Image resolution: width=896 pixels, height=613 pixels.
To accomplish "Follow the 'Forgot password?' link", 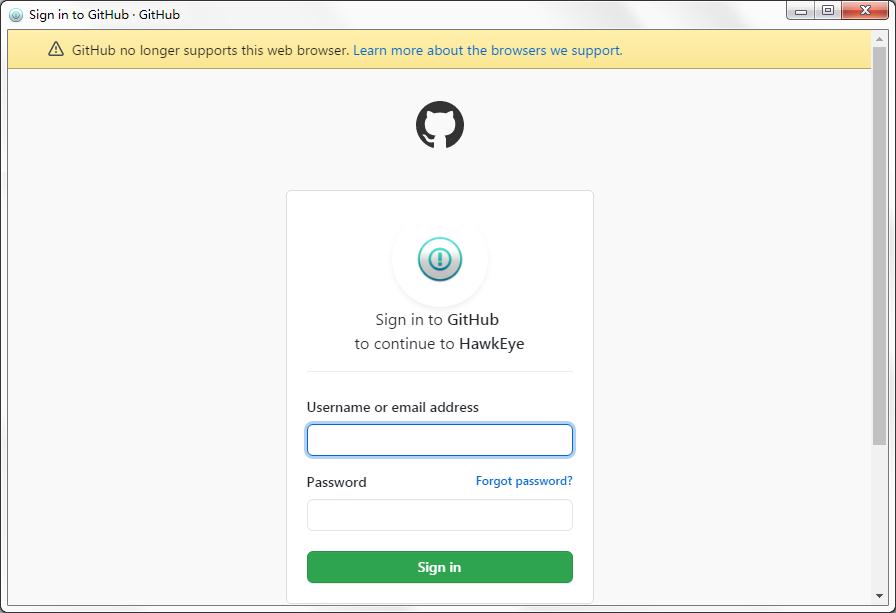I will [x=524, y=481].
